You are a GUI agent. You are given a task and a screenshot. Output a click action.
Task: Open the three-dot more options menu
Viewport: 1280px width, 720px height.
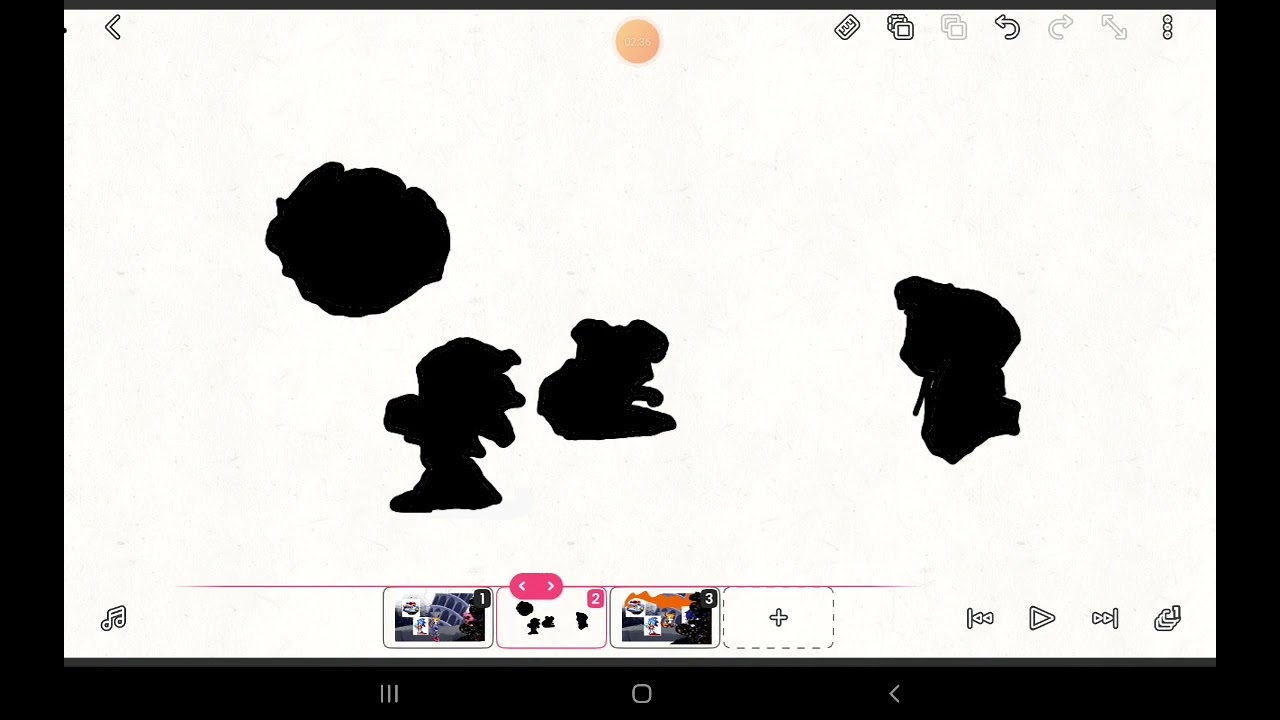tap(1167, 28)
